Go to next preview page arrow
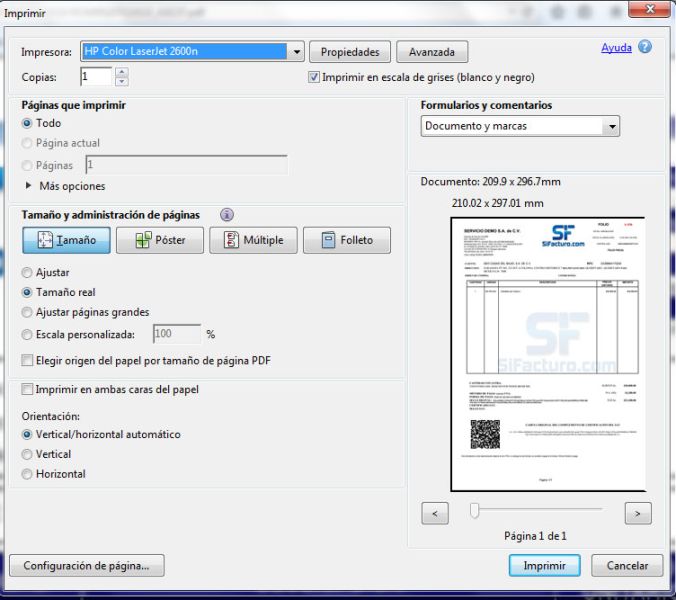This screenshot has height=600, width=676. click(x=636, y=511)
